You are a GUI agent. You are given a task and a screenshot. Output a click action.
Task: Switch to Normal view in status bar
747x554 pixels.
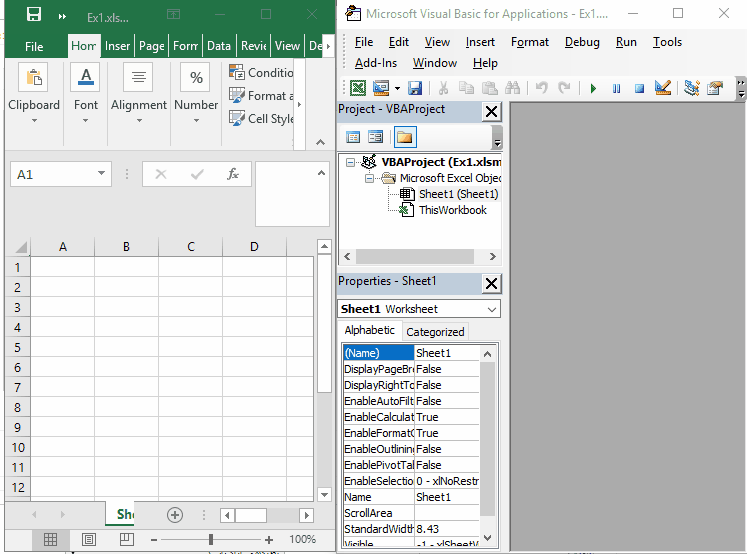click(50, 539)
